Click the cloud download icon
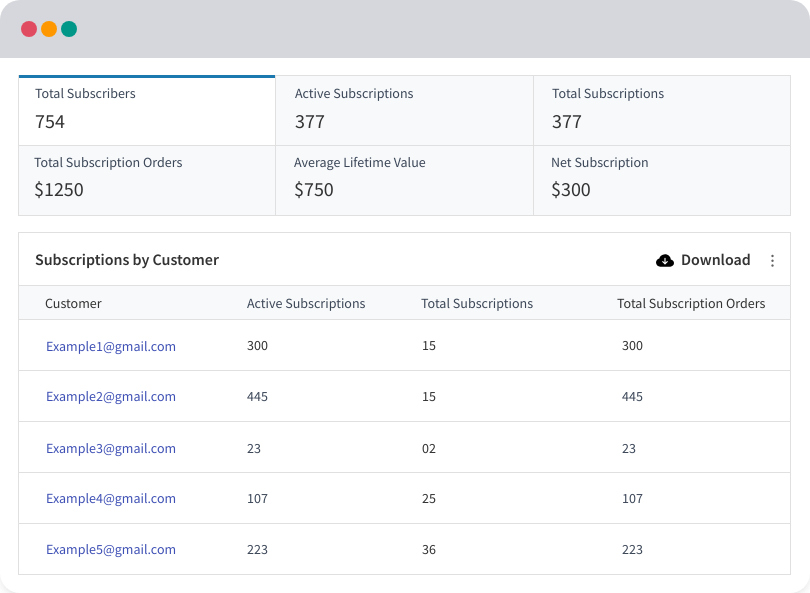 tap(665, 261)
